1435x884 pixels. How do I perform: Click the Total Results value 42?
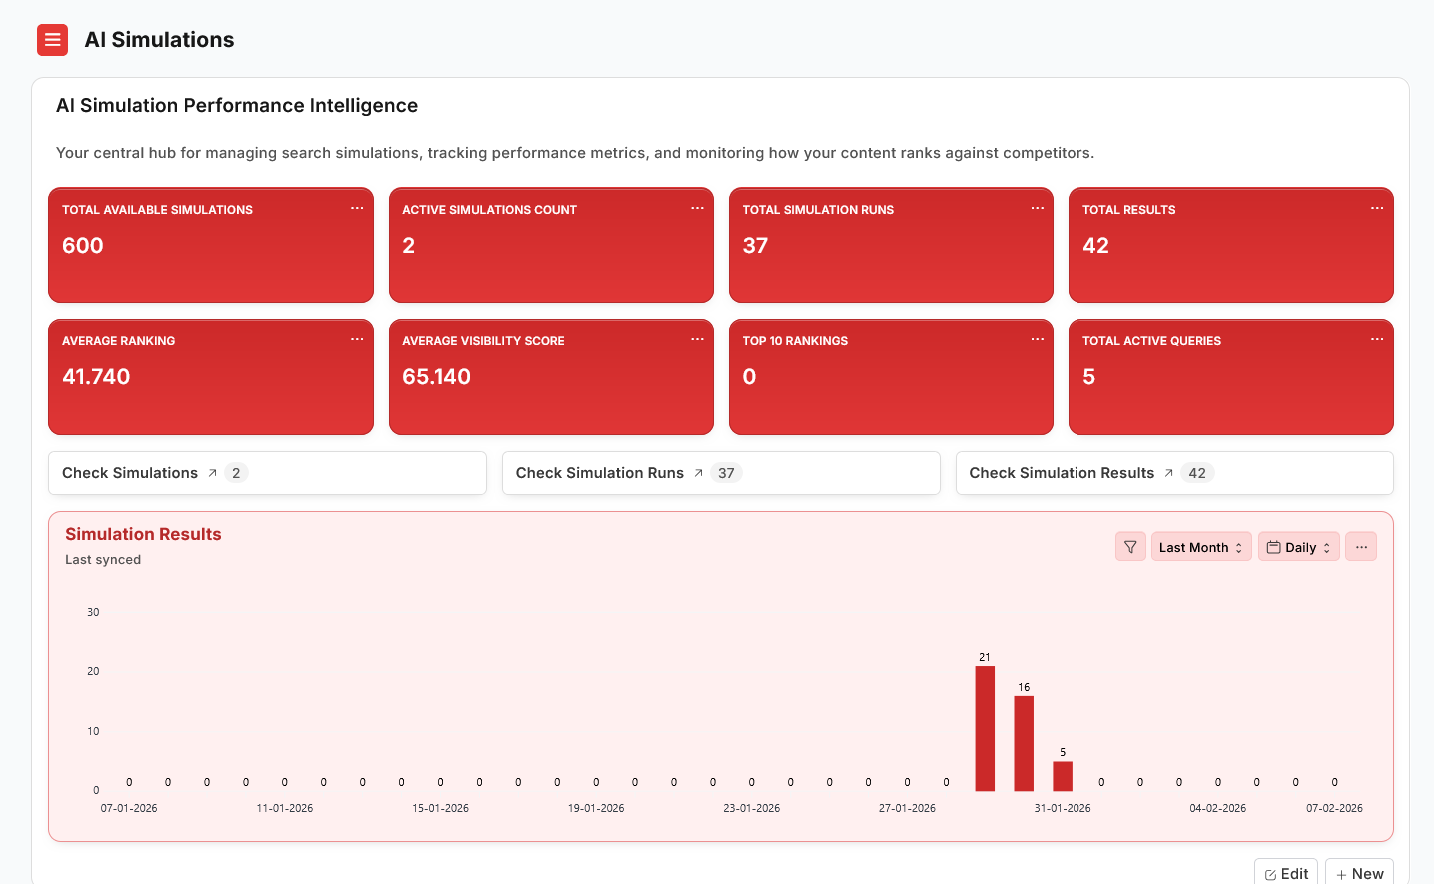coord(1095,246)
